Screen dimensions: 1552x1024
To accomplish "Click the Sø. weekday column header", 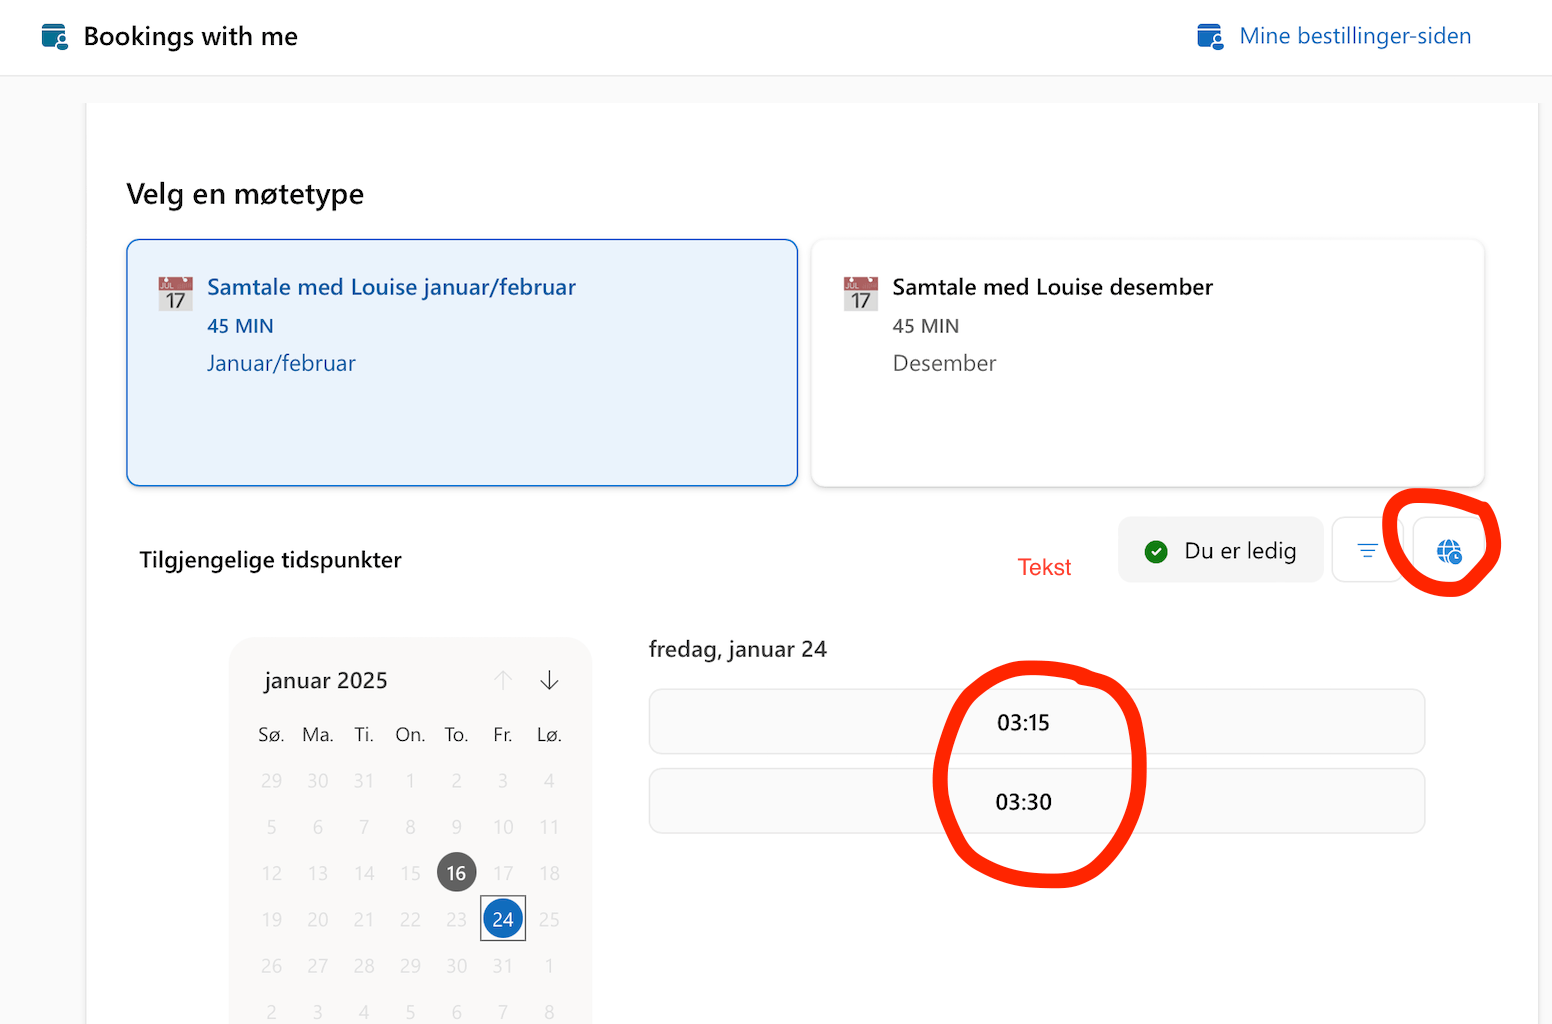I will pyautogui.click(x=271, y=735).
